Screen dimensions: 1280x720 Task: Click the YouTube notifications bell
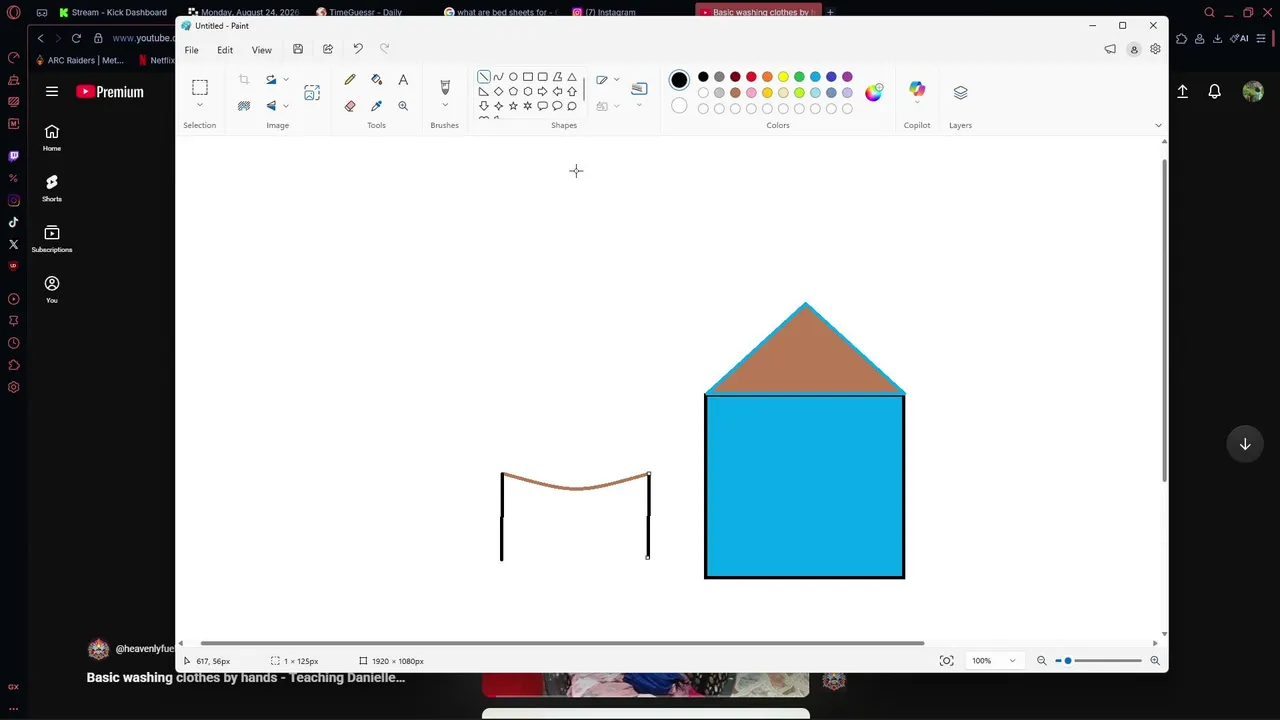tap(1214, 92)
